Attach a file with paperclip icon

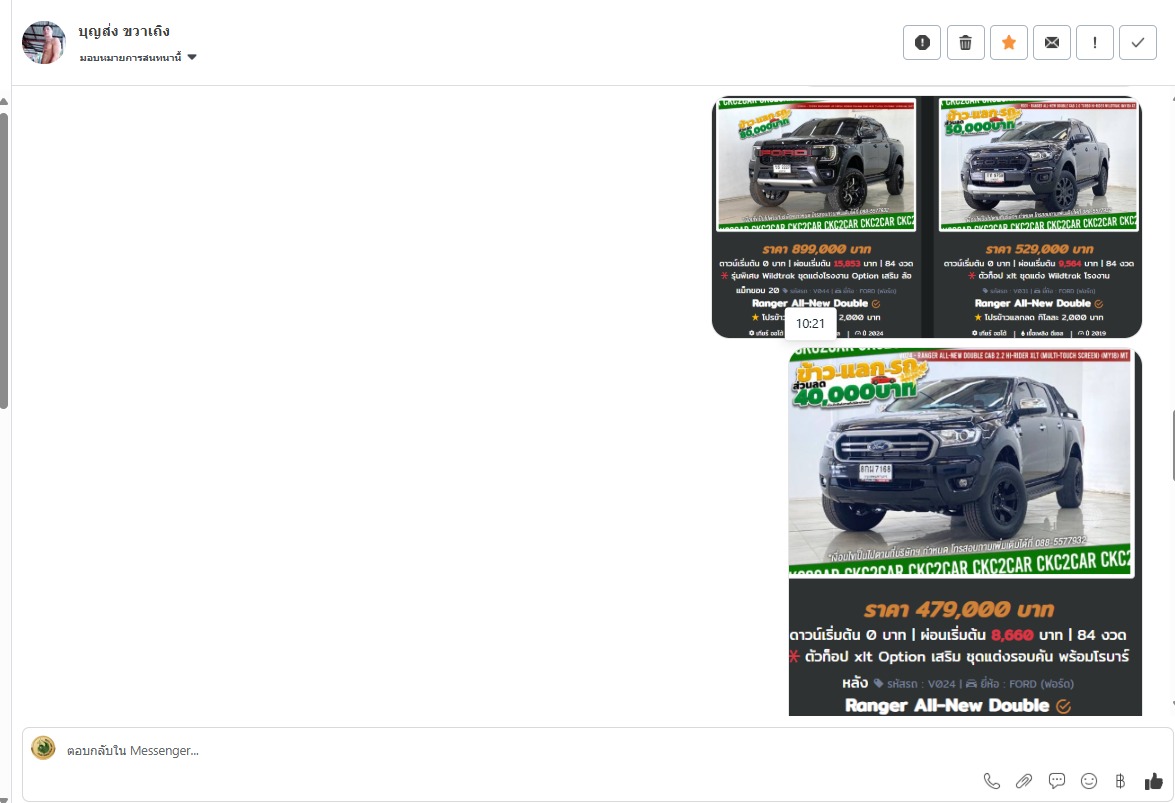click(1024, 781)
